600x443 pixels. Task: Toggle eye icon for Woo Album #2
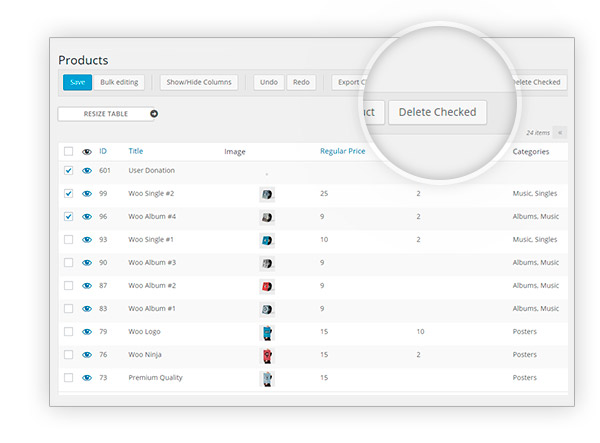(87, 285)
